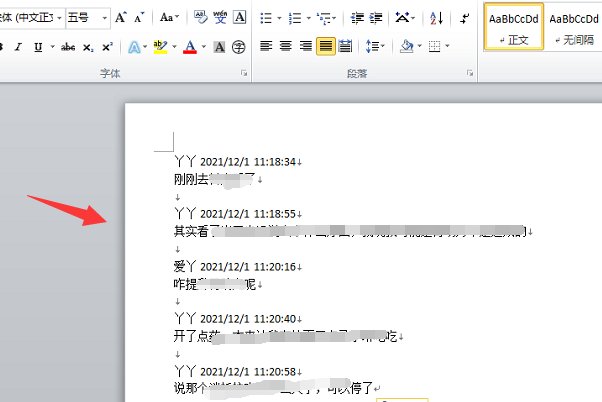Open the font dialog launcher
This screenshot has height=402, width=602.
[243, 75]
